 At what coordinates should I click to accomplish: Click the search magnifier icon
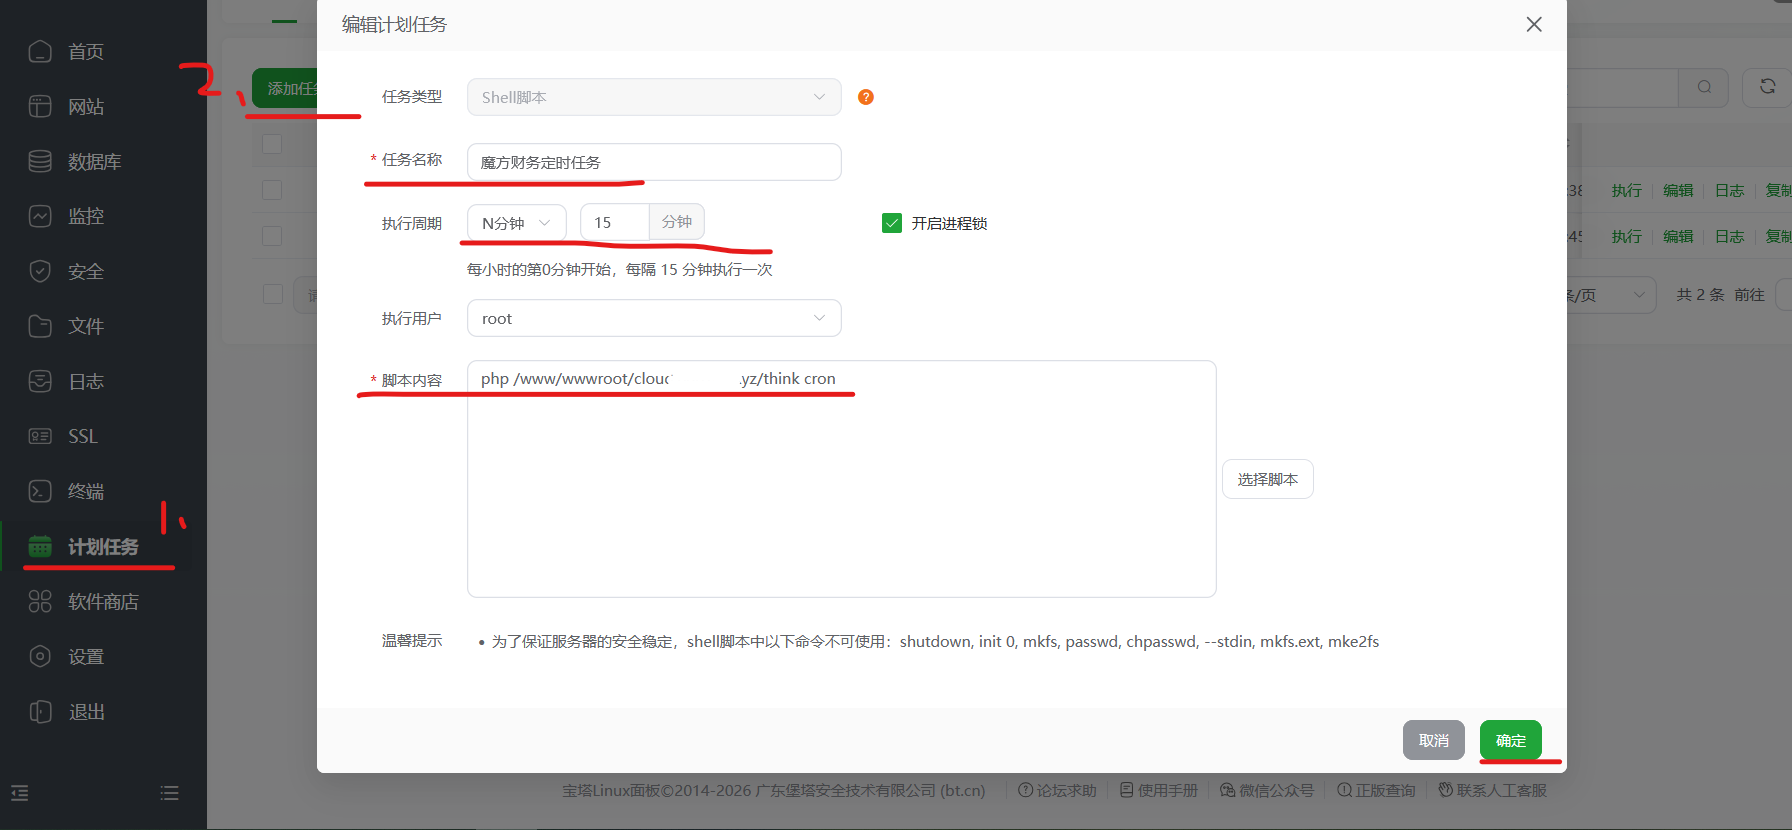point(1704,87)
